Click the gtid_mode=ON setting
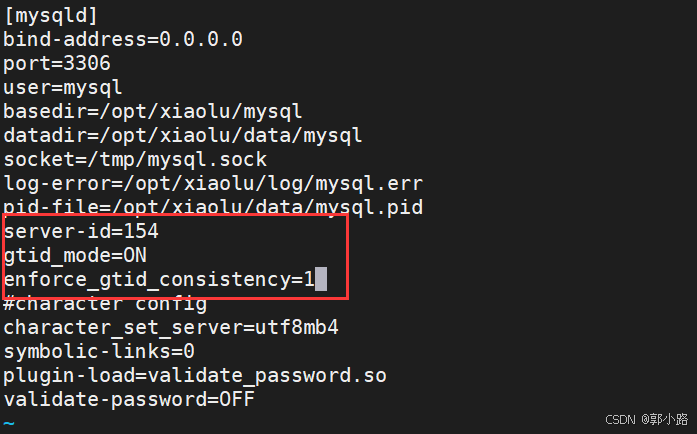This screenshot has height=434, width=697. click(x=75, y=256)
